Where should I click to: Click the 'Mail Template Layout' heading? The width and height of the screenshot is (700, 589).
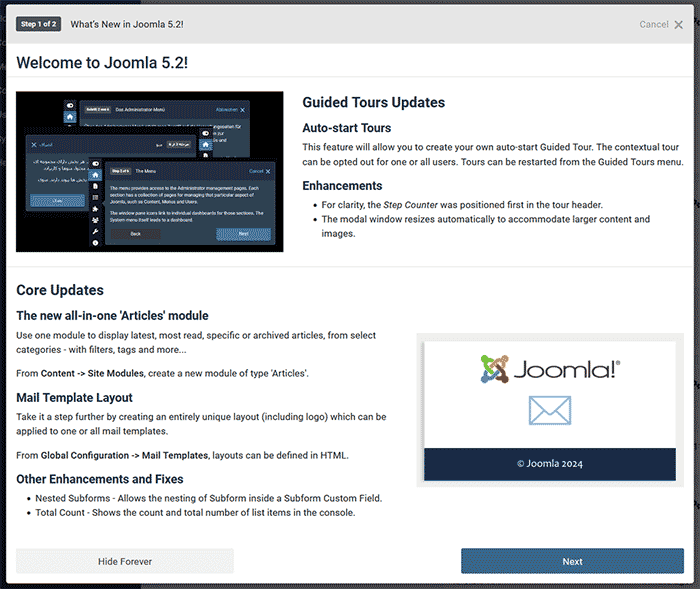click(75, 397)
